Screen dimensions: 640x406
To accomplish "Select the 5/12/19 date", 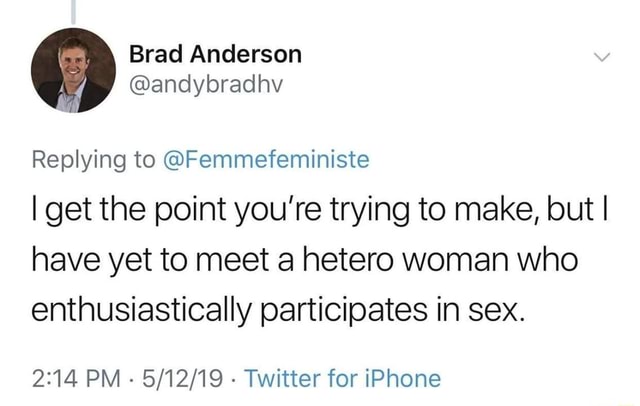I will pyautogui.click(x=182, y=379).
